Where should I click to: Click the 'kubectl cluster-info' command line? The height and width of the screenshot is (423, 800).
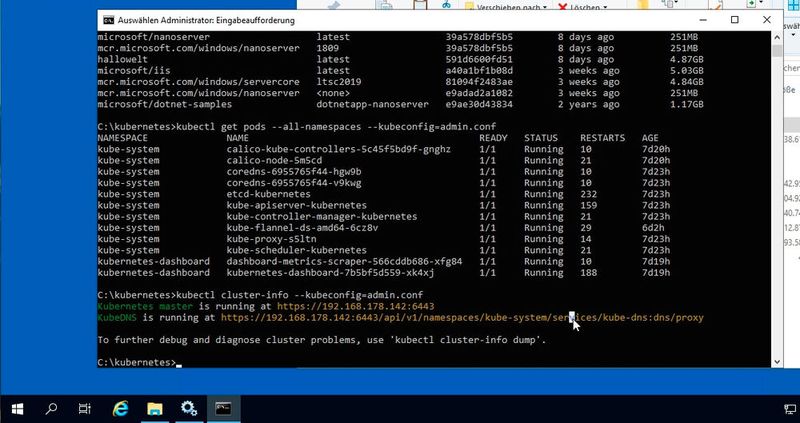[260, 295]
